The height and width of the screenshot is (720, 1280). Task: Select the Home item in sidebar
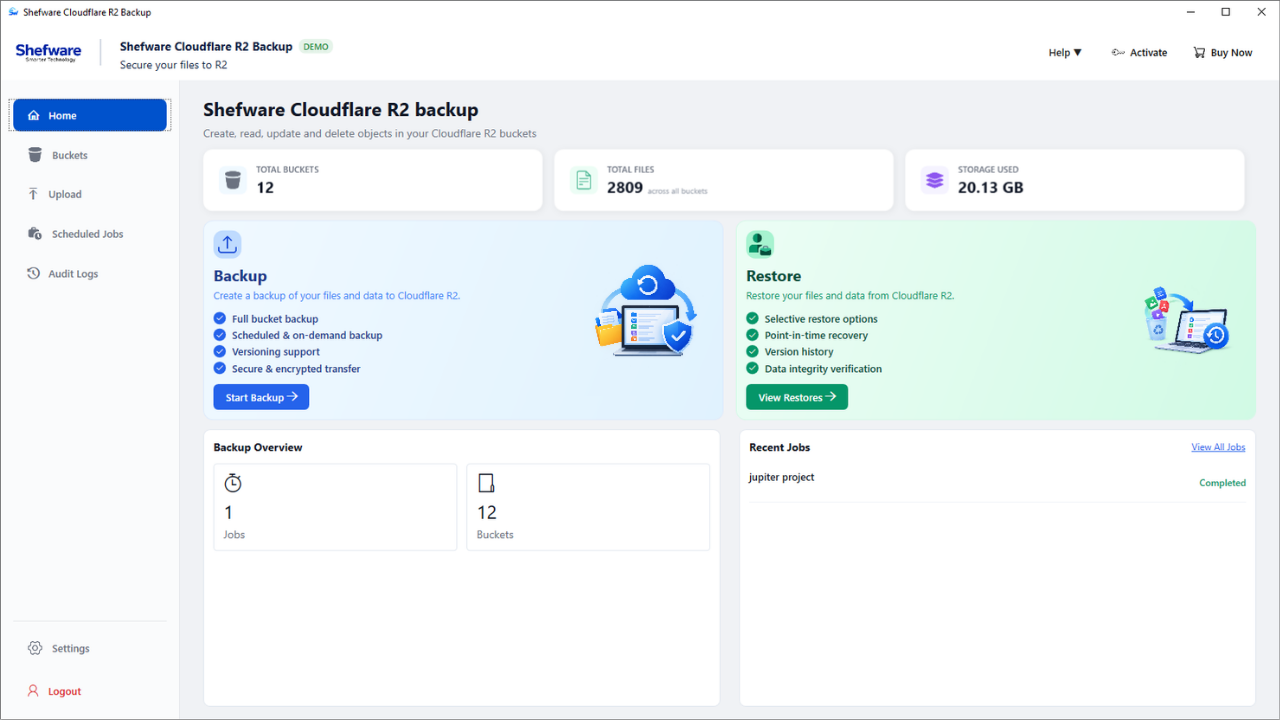click(x=90, y=115)
